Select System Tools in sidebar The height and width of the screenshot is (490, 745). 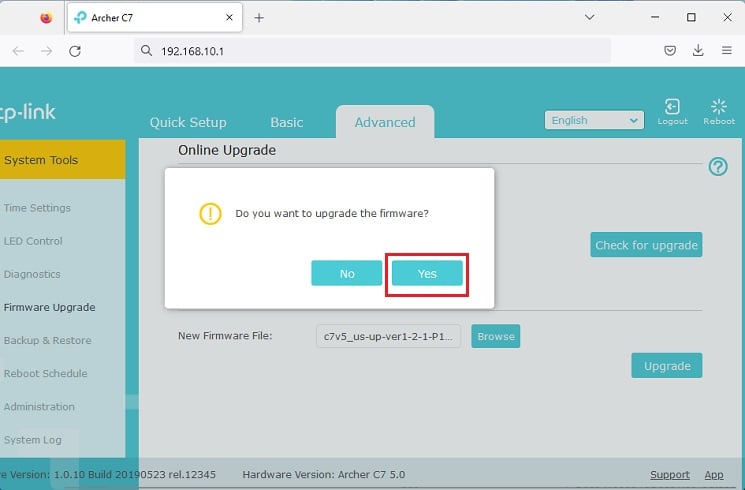click(63, 160)
